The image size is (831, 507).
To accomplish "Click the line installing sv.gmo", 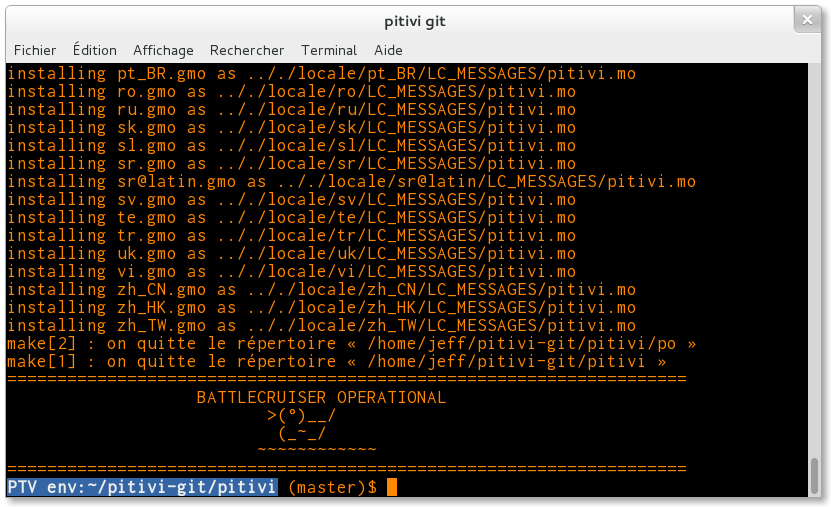I will [x=291, y=200].
